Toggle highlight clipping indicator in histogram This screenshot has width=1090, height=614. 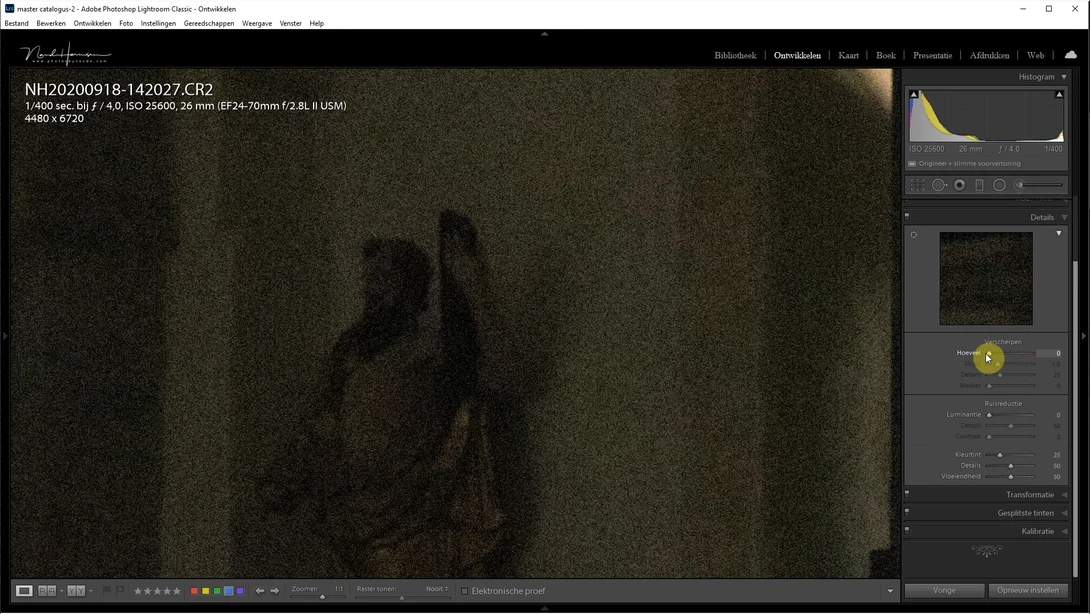pos(1059,95)
